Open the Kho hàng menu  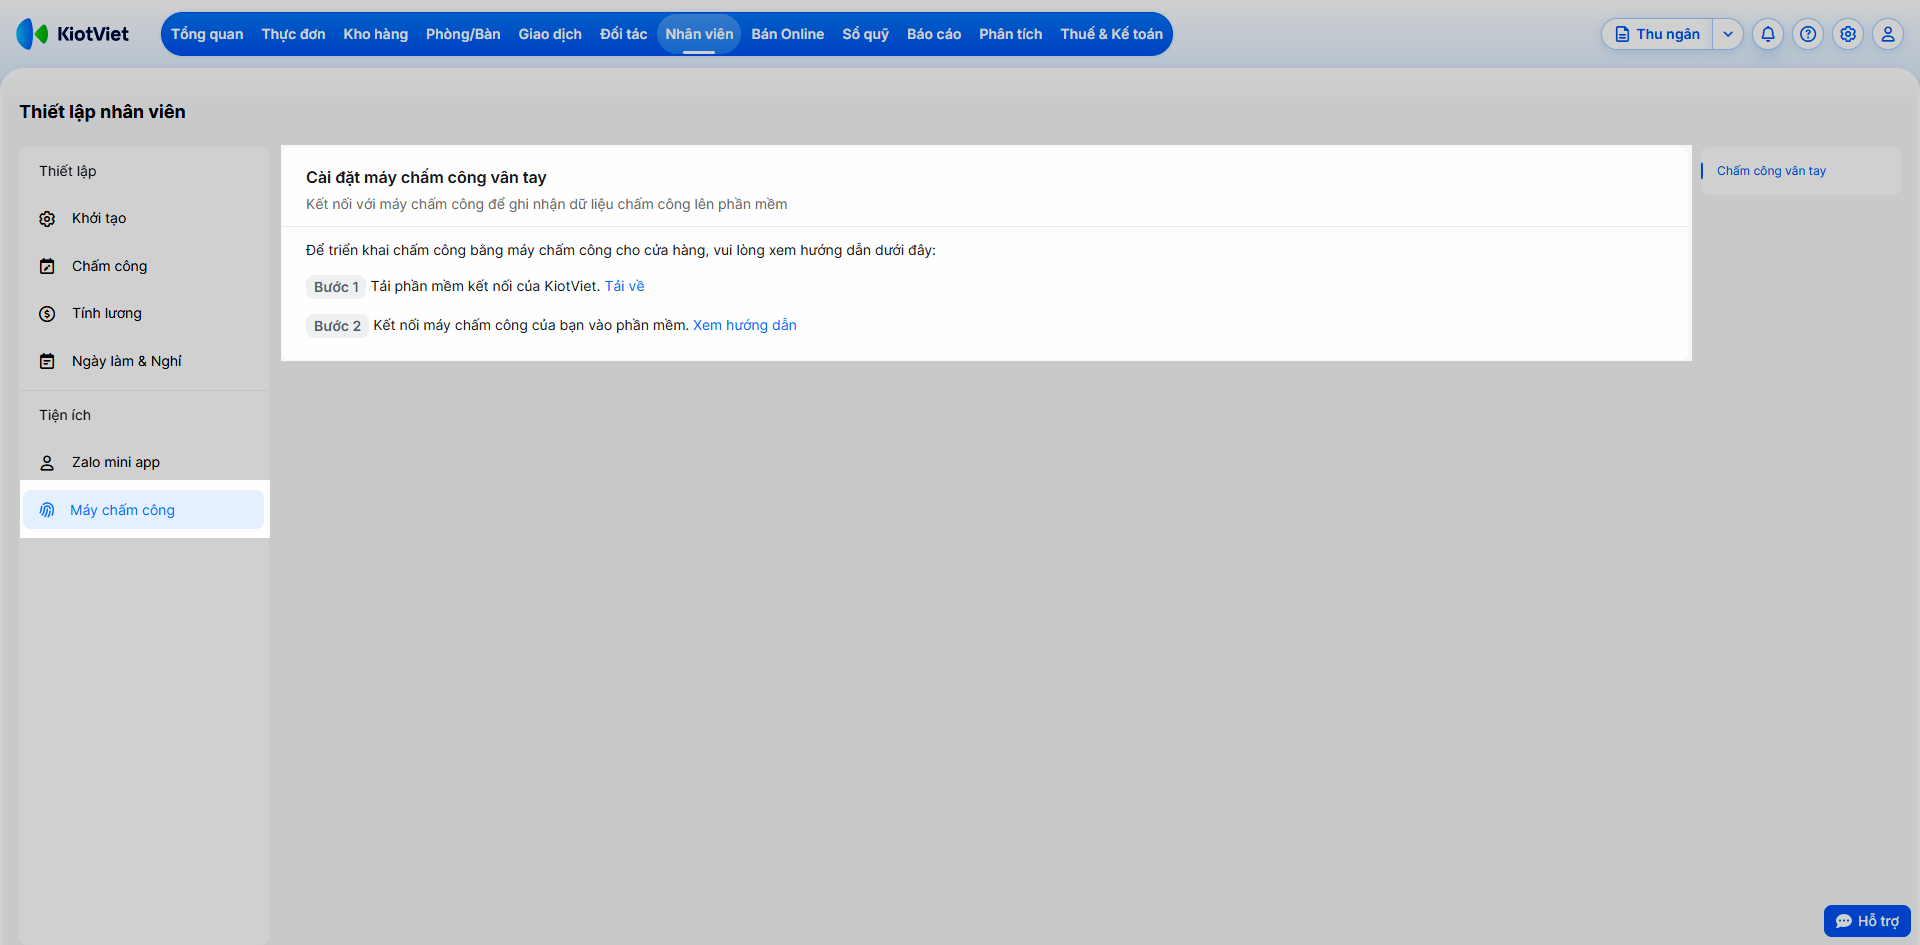[x=376, y=34]
